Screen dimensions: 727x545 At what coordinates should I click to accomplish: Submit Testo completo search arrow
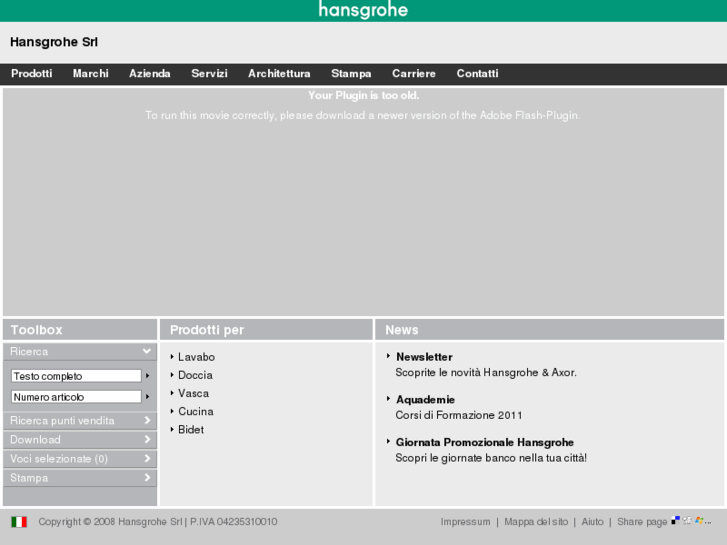click(147, 376)
